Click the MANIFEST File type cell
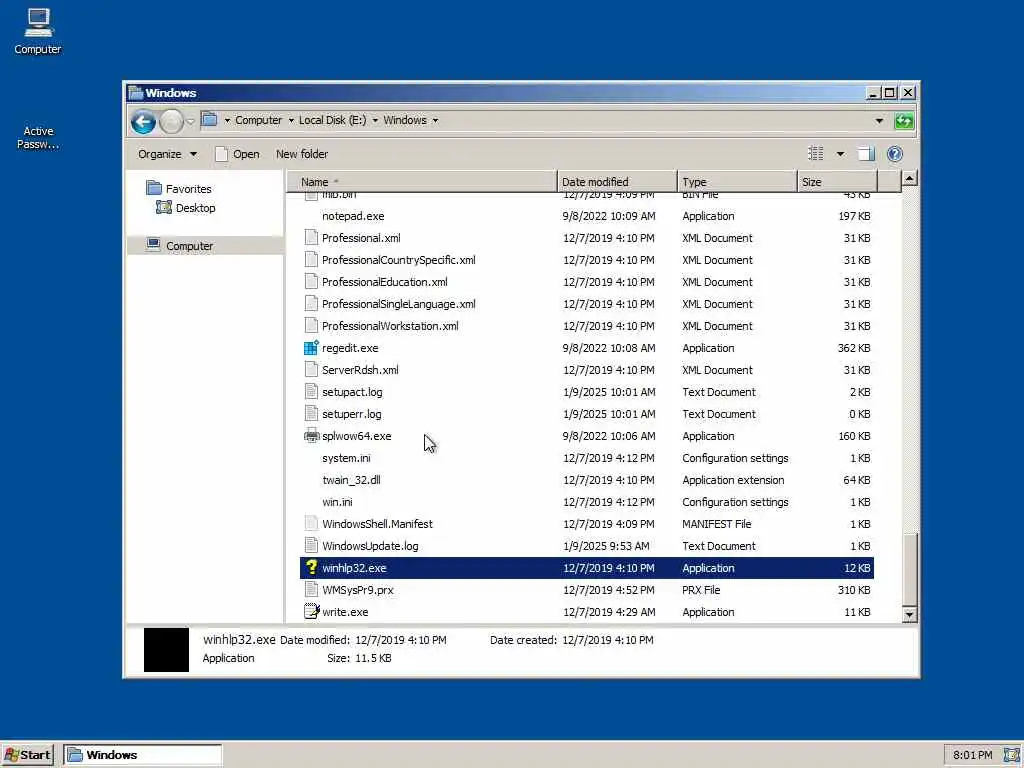 point(716,524)
